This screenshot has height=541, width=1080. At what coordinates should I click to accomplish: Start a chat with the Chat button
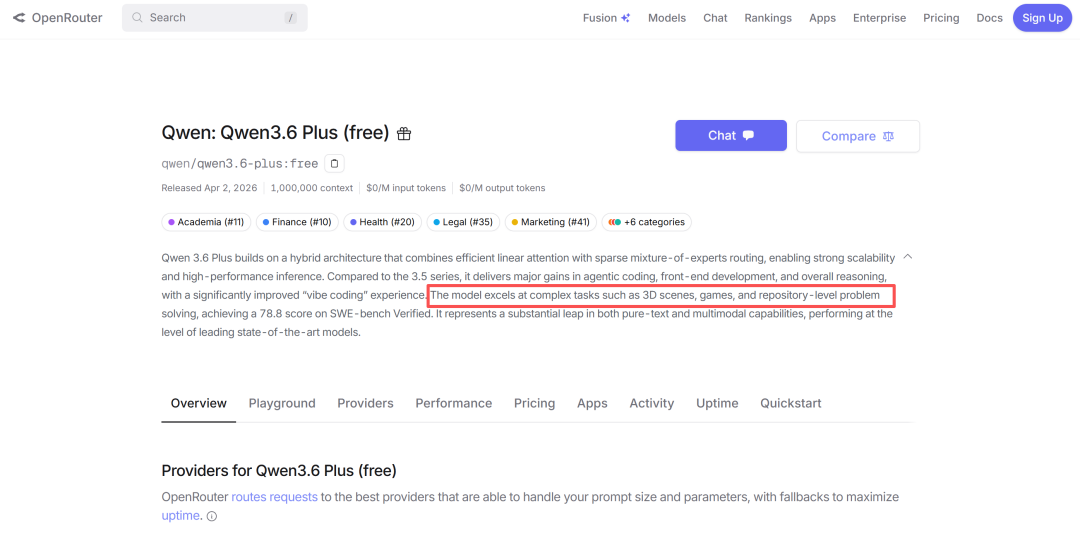[730, 136]
